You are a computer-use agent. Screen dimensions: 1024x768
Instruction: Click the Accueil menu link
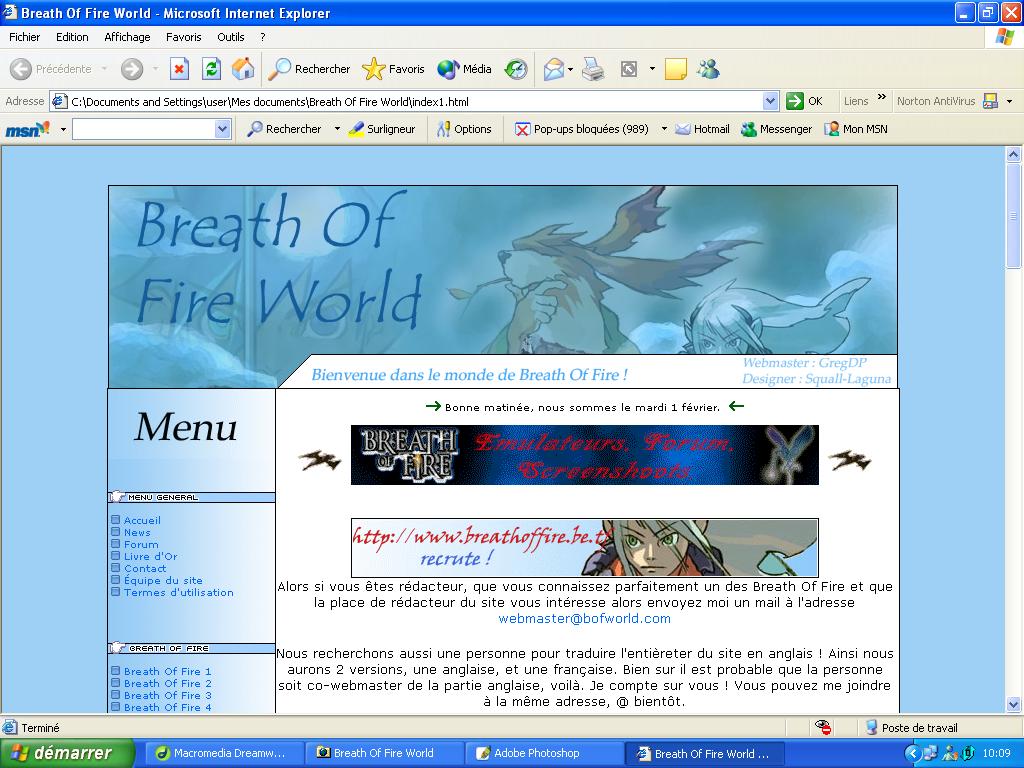[142, 520]
